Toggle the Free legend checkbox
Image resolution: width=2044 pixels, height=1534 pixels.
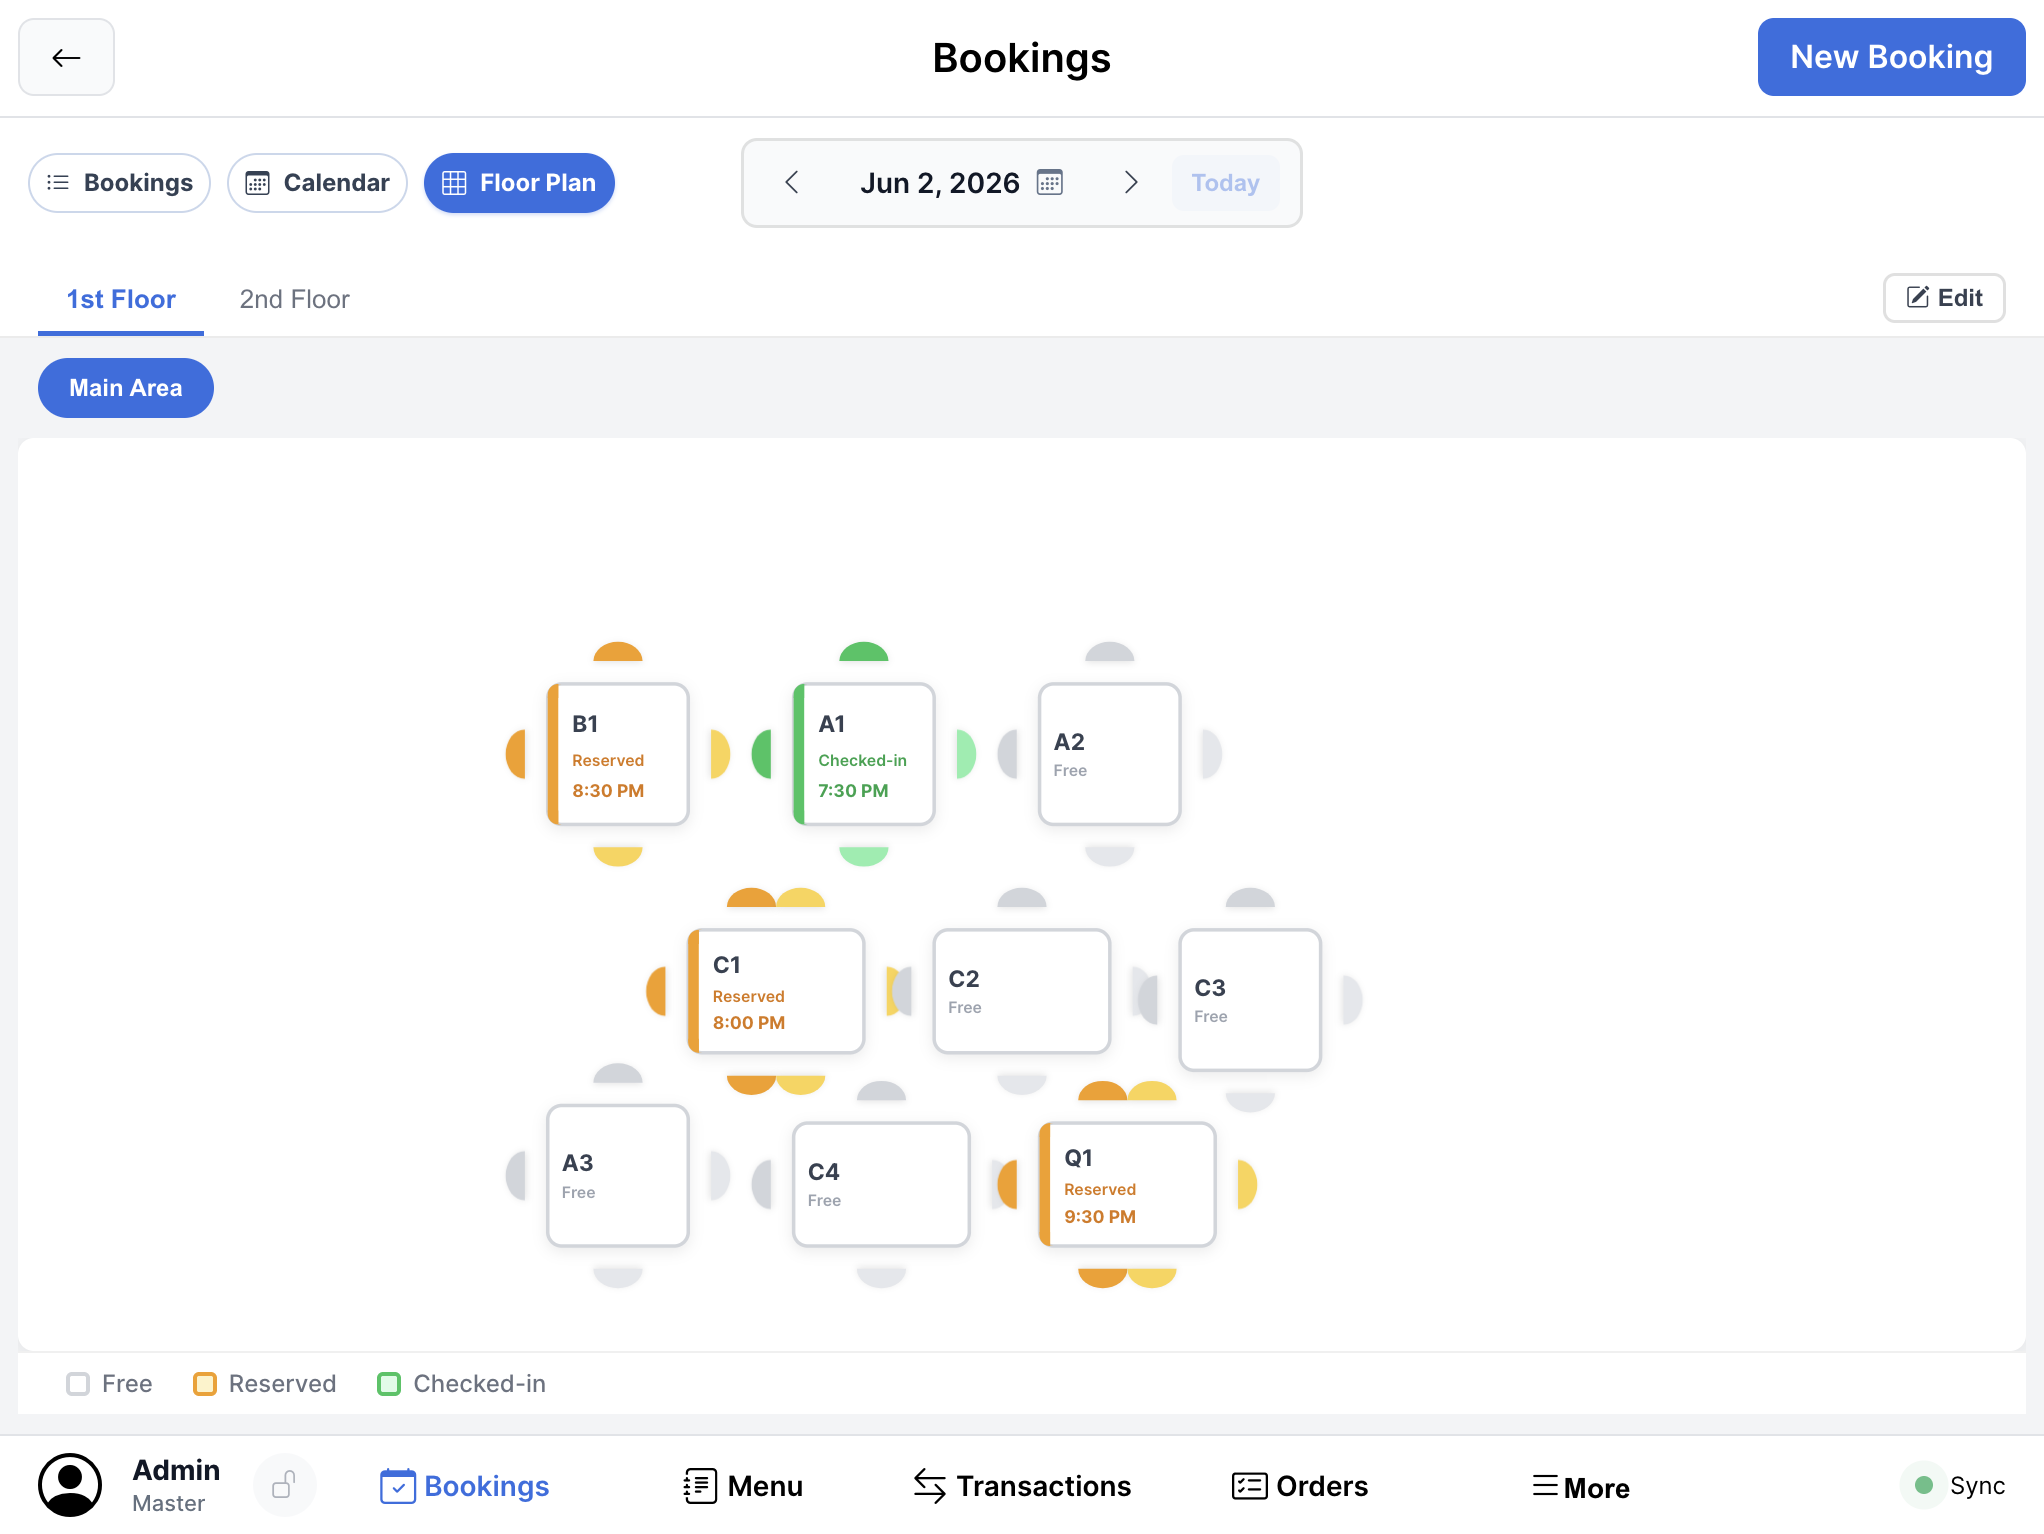[78, 1384]
